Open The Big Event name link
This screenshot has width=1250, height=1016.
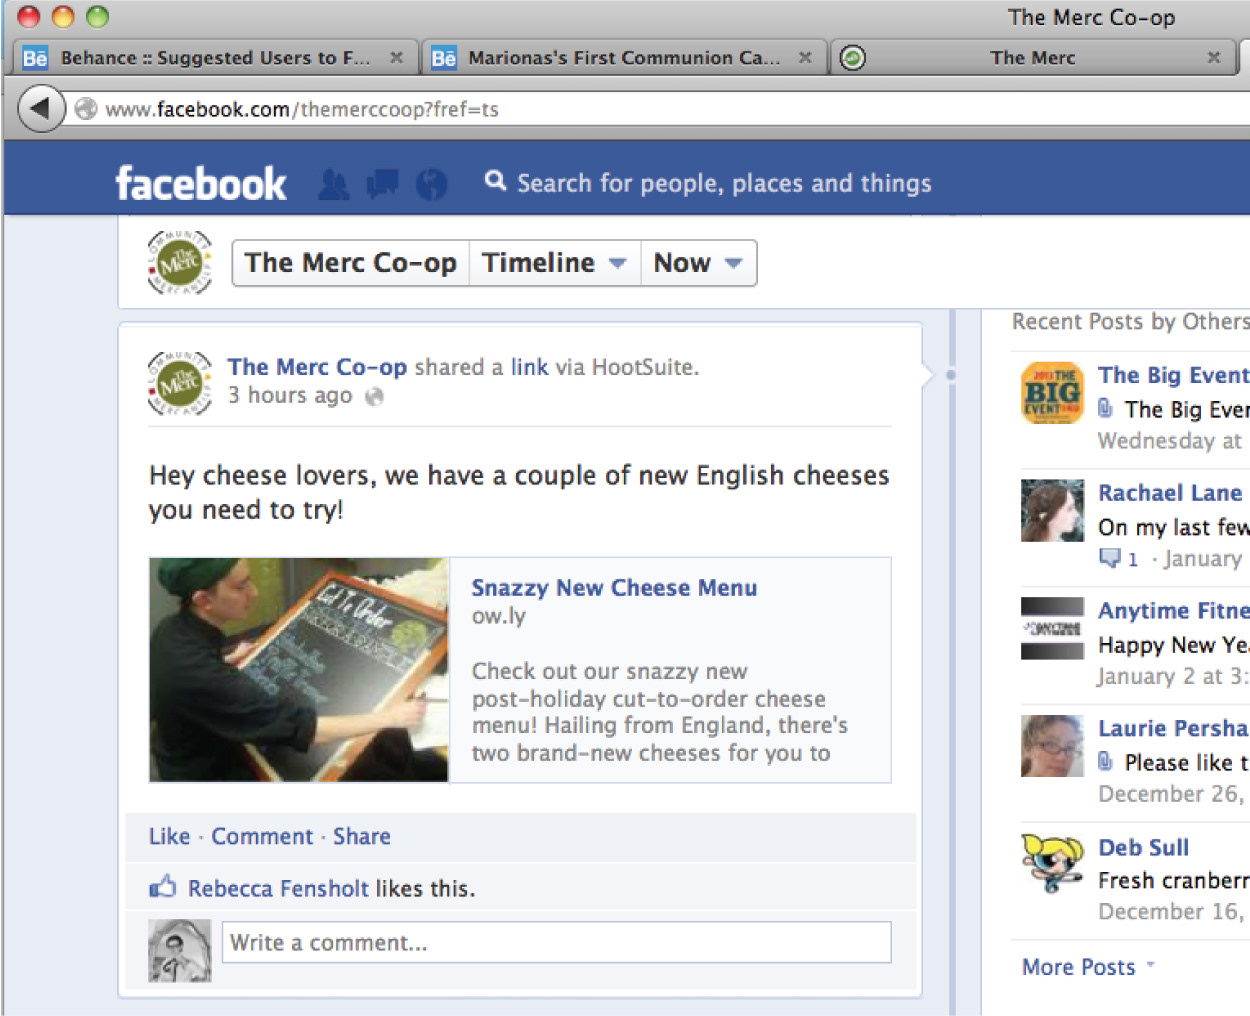point(1174,375)
